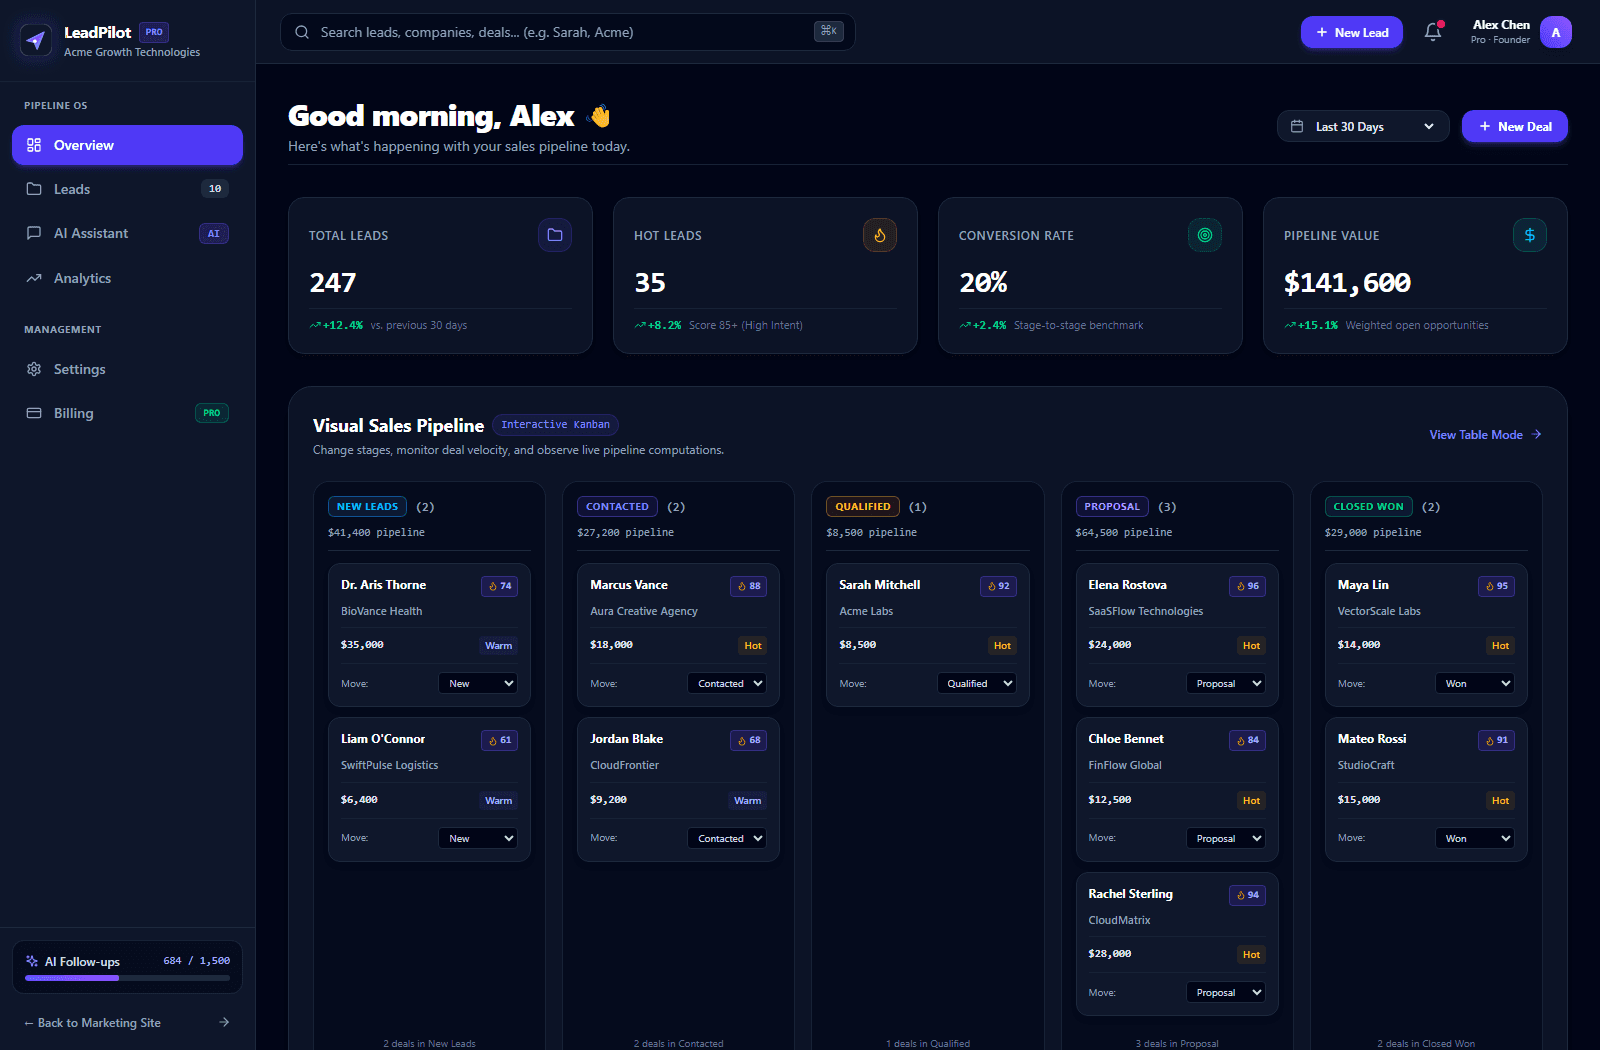
Task: Open Move dropdown for Chloe Bennet
Action: pyautogui.click(x=1226, y=838)
